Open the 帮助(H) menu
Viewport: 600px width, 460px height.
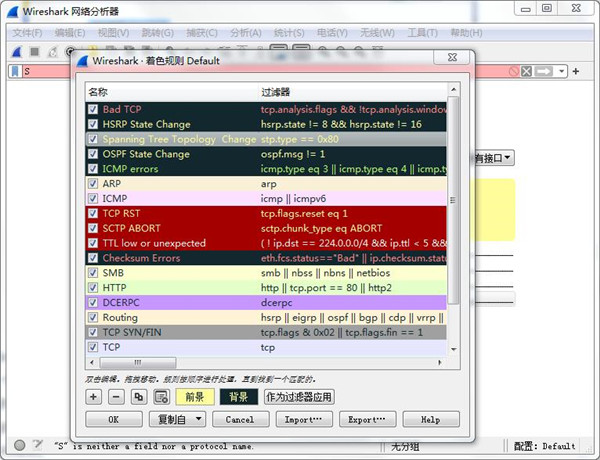tap(466, 33)
